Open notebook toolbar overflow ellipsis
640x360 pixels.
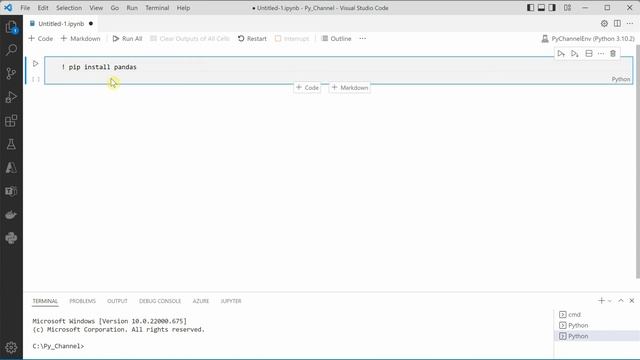(362, 38)
